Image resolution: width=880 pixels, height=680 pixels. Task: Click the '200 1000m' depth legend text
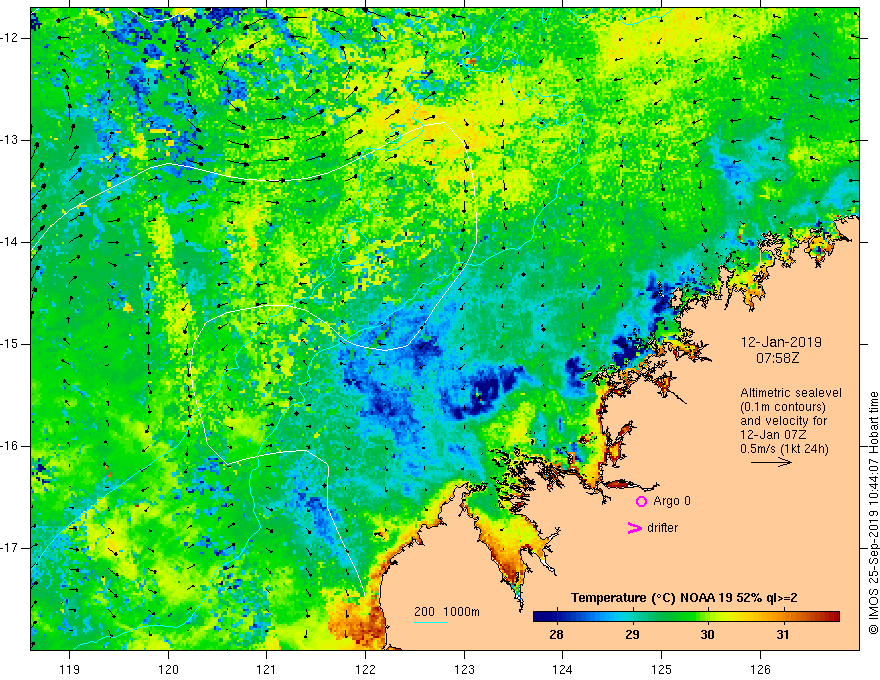point(447,612)
